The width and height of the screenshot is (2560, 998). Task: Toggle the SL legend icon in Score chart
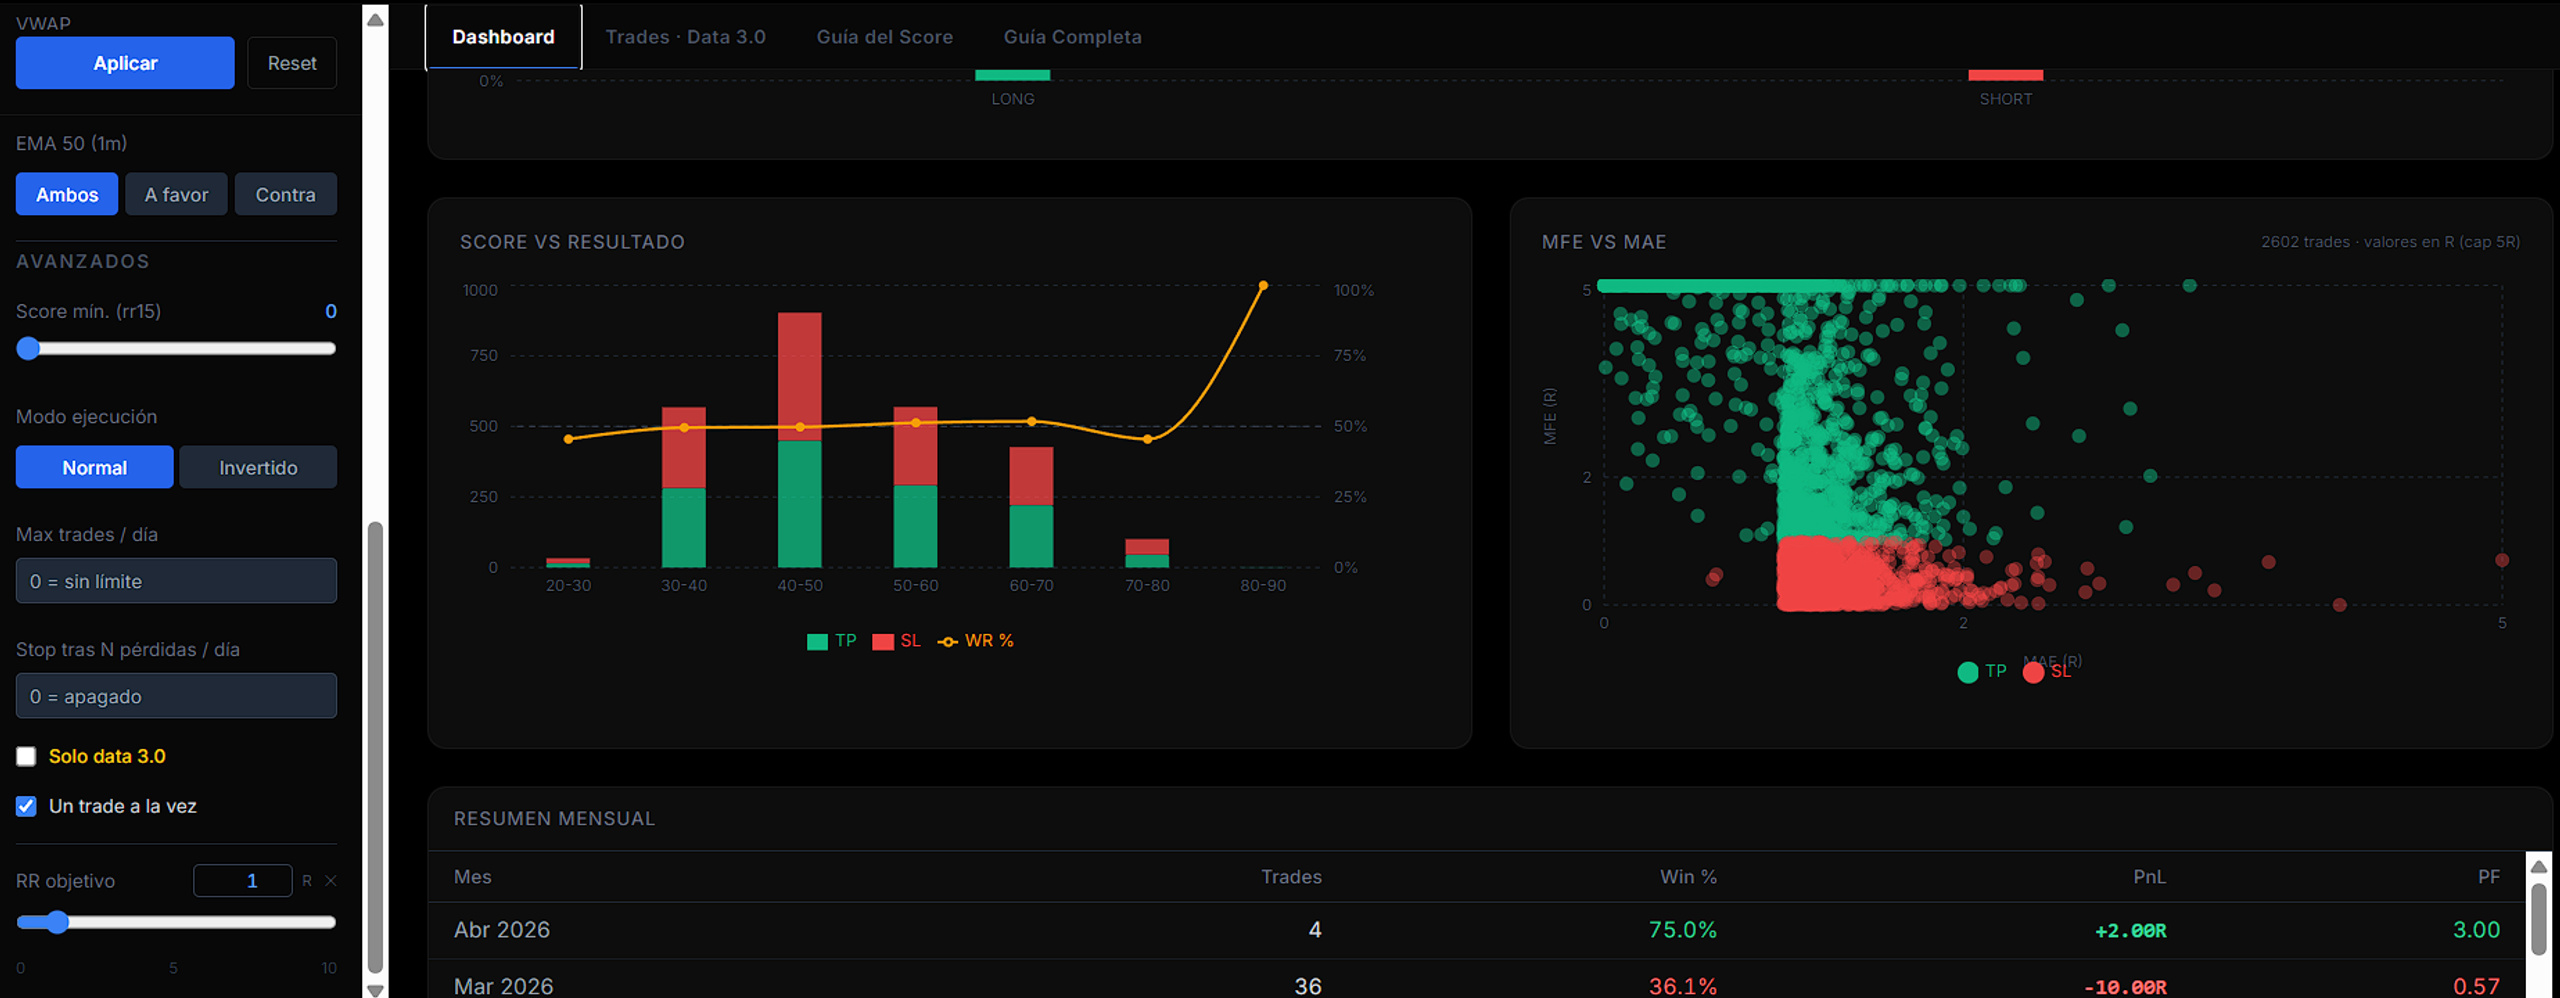tap(882, 642)
